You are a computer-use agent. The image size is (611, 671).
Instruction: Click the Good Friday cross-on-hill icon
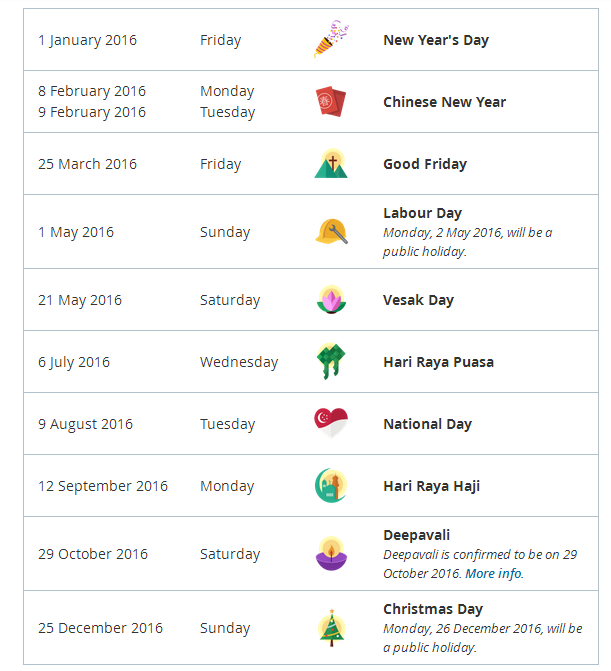331,163
